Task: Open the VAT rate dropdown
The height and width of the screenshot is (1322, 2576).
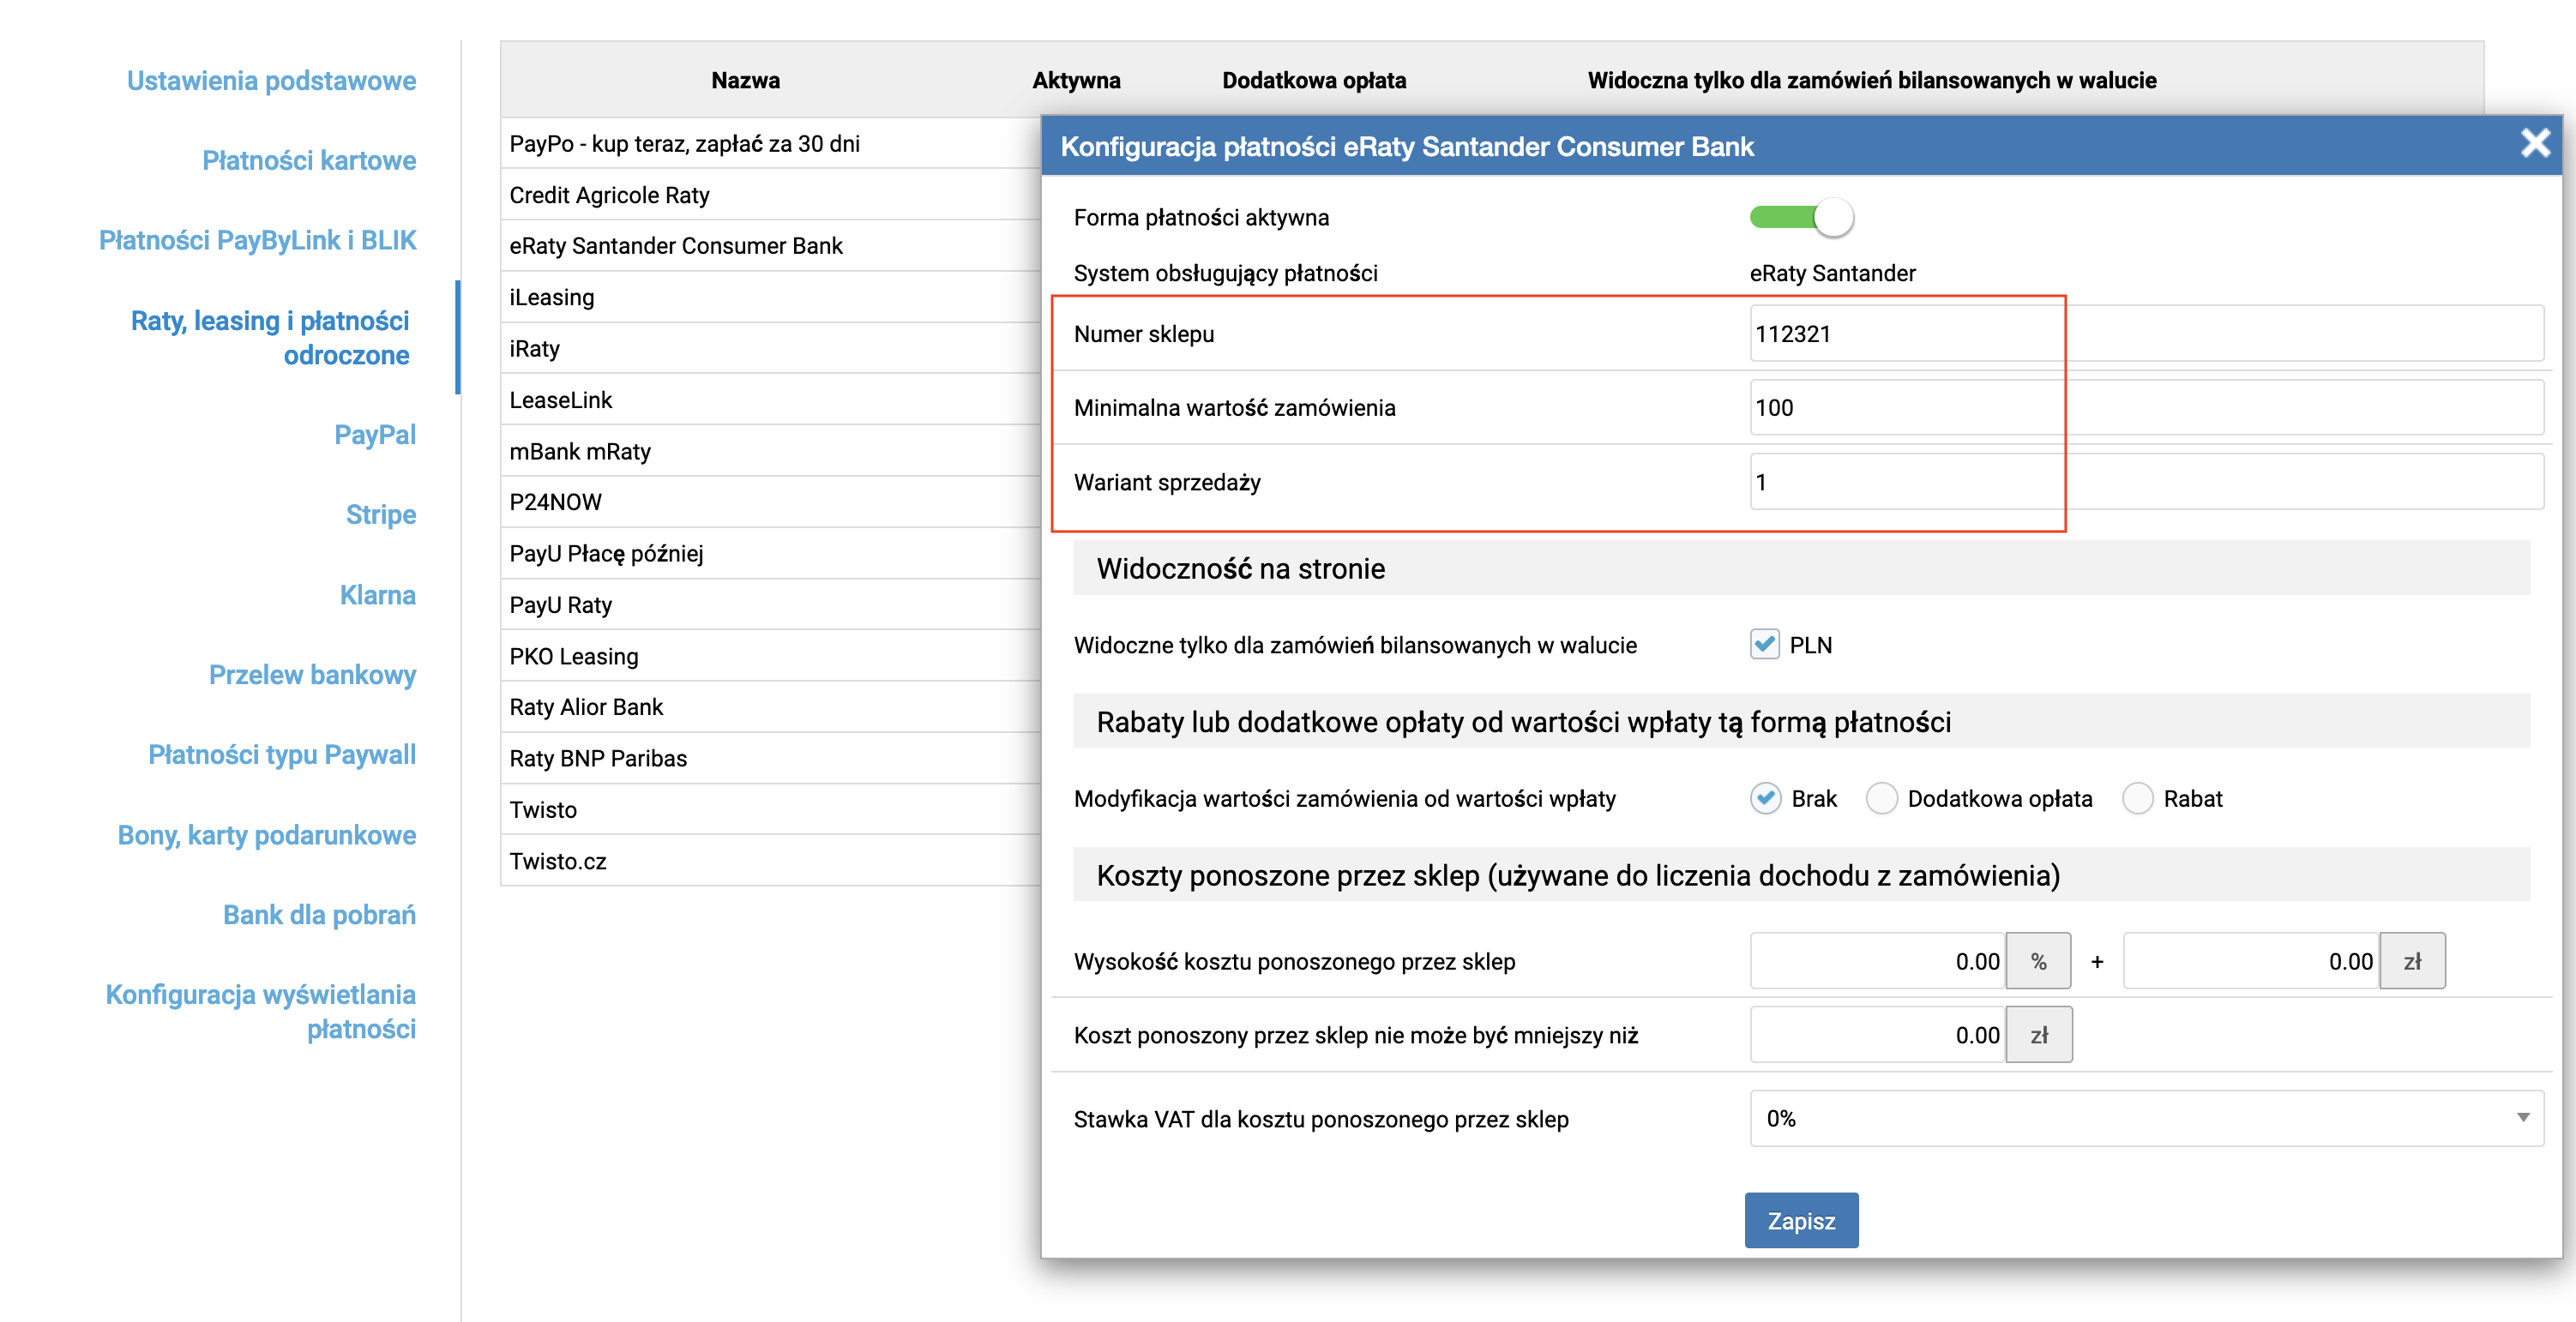Action: coord(2147,1118)
